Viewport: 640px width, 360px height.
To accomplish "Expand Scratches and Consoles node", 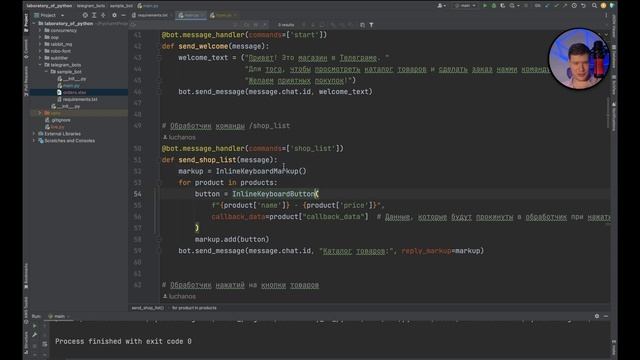I will click(34, 140).
